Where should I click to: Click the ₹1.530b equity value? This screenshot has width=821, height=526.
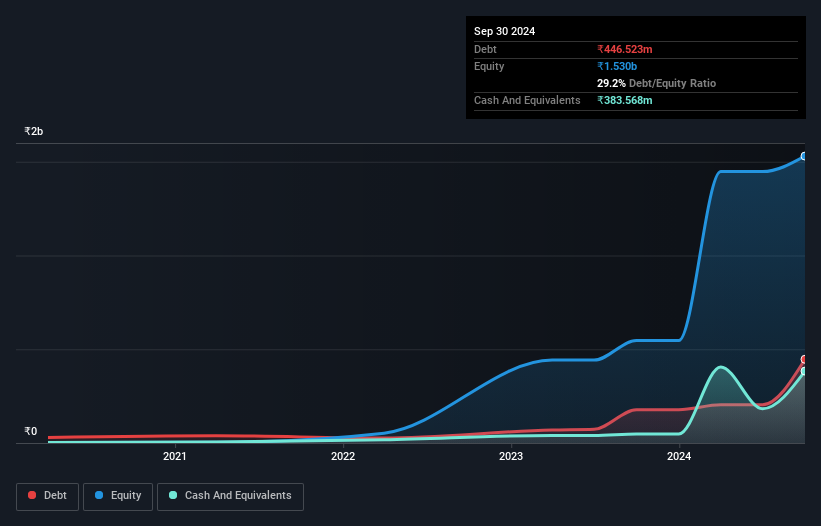[x=617, y=66]
